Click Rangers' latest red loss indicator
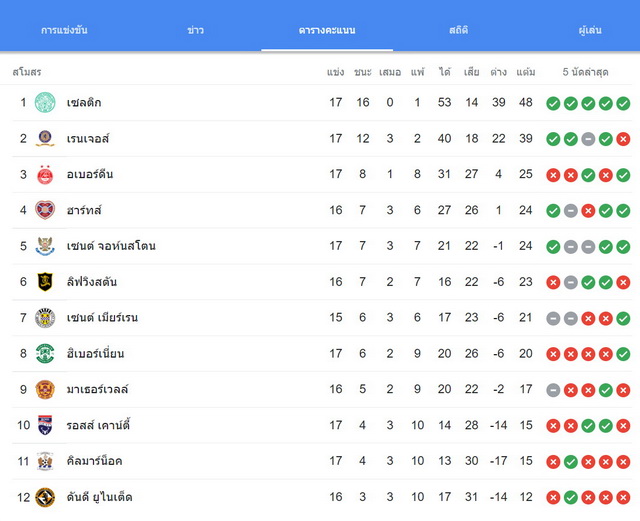 pyautogui.click(x=623, y=139)
